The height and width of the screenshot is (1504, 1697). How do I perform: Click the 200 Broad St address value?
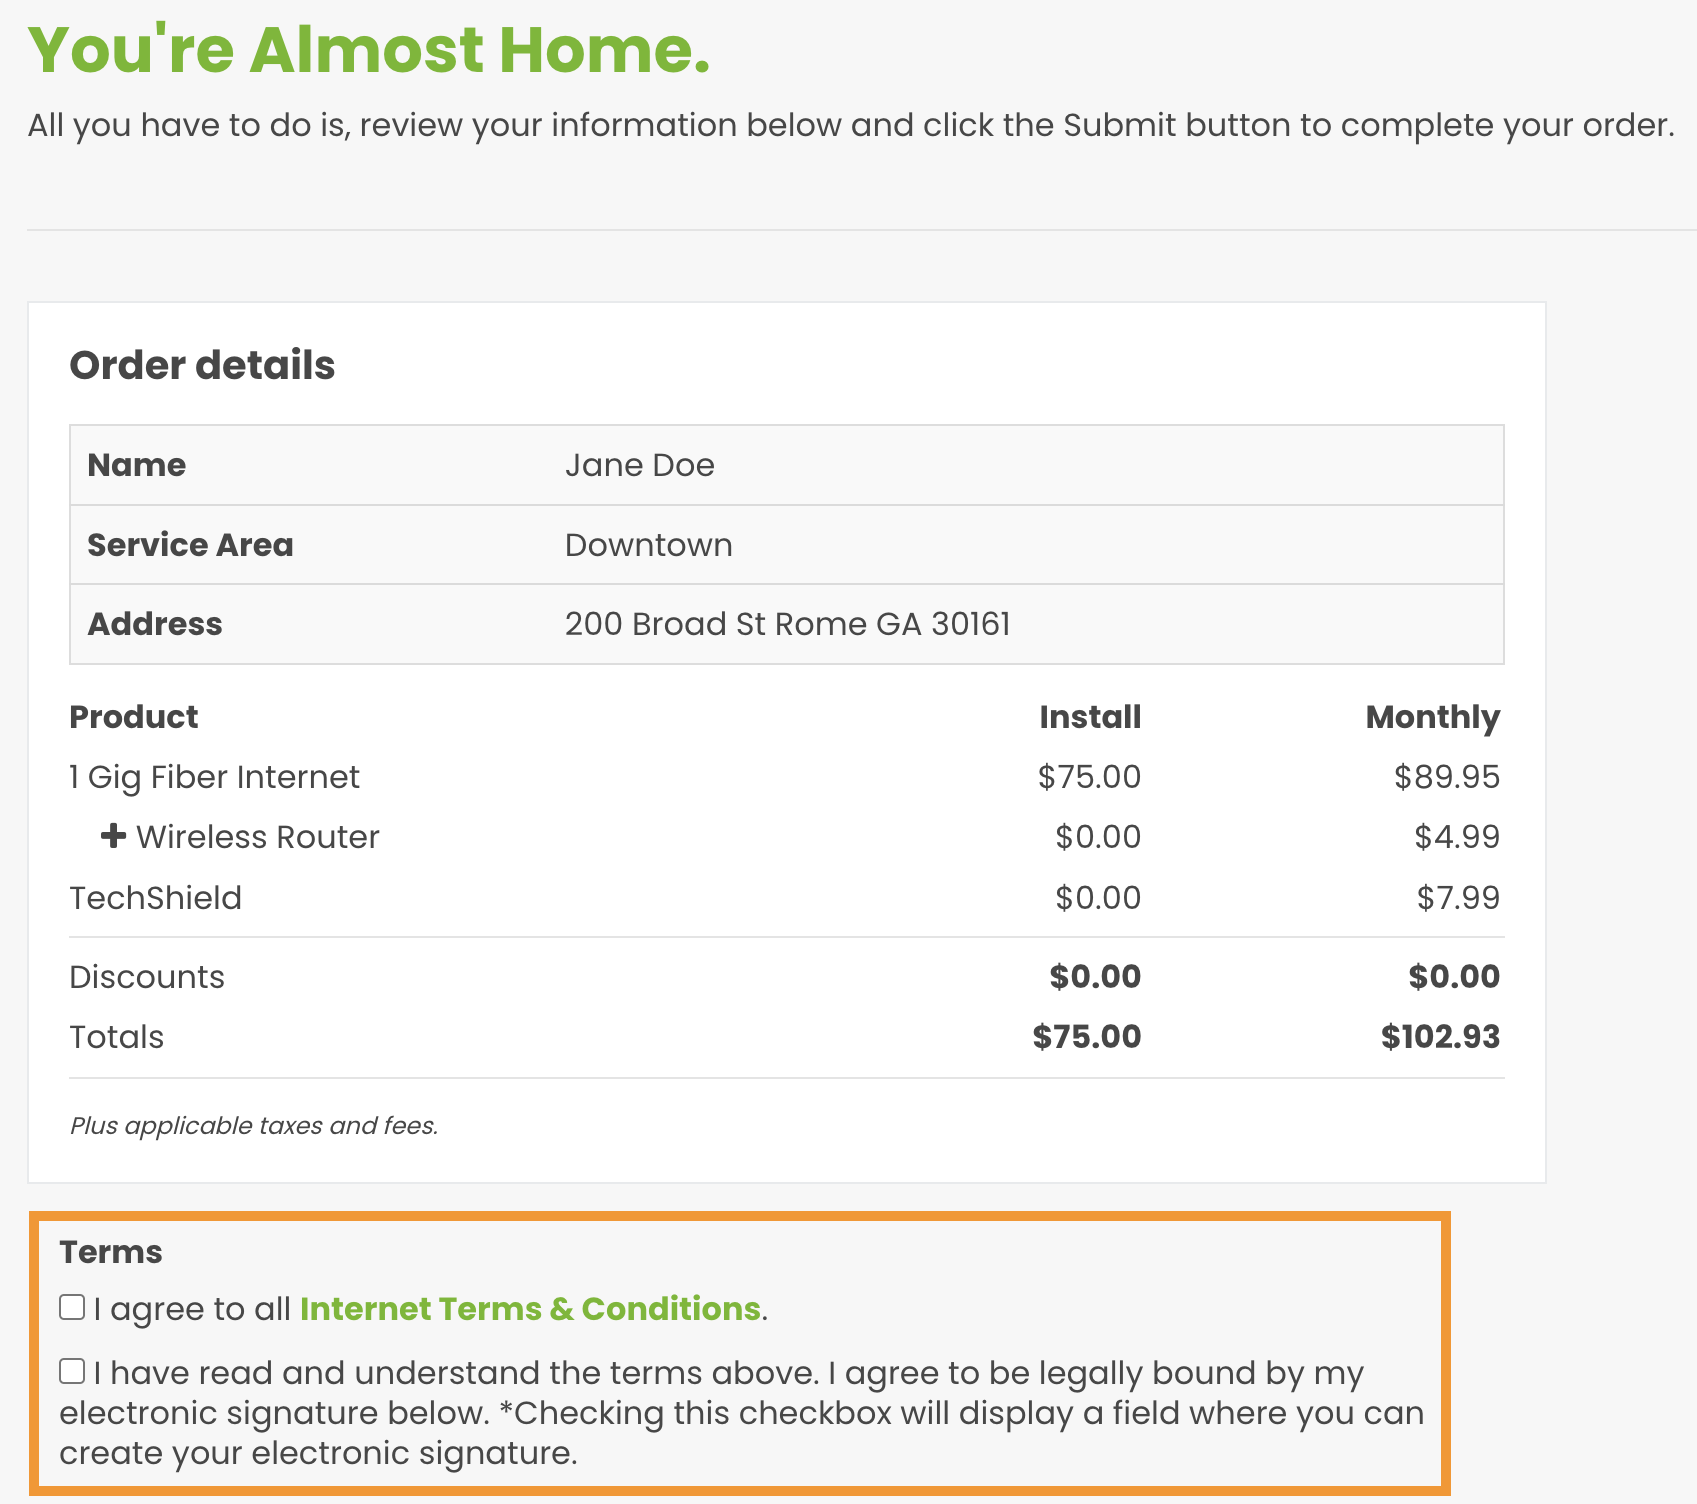click(x=787, y=624)
